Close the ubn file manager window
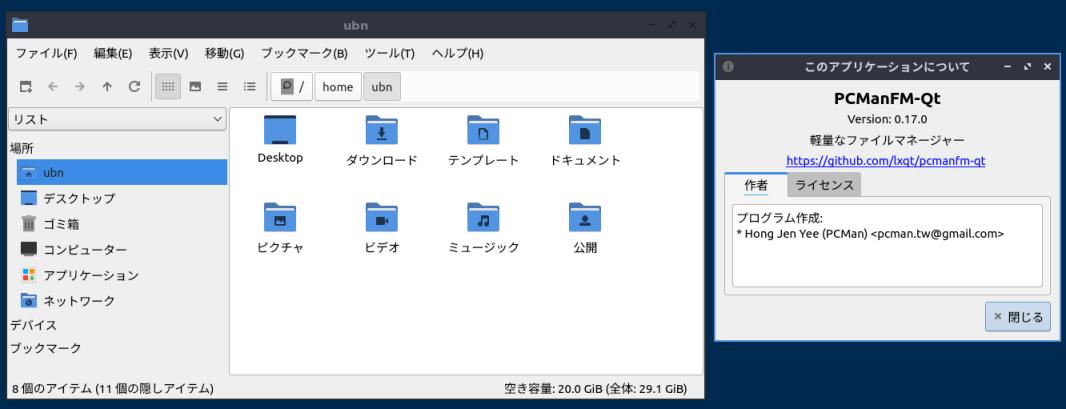 pos(692,25)
